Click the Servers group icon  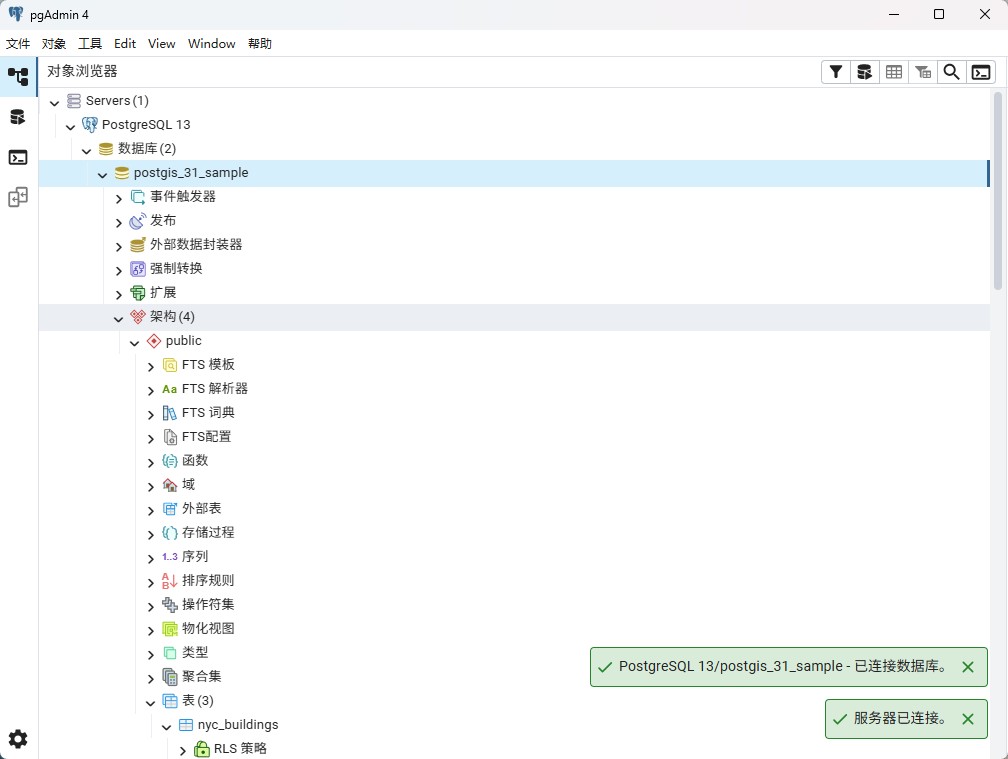click(75, 101)
